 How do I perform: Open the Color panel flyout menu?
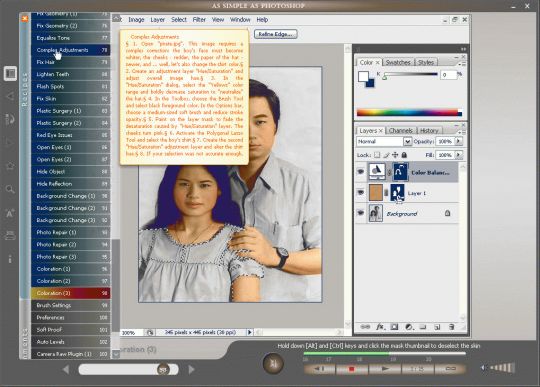[x=461, y=64]
